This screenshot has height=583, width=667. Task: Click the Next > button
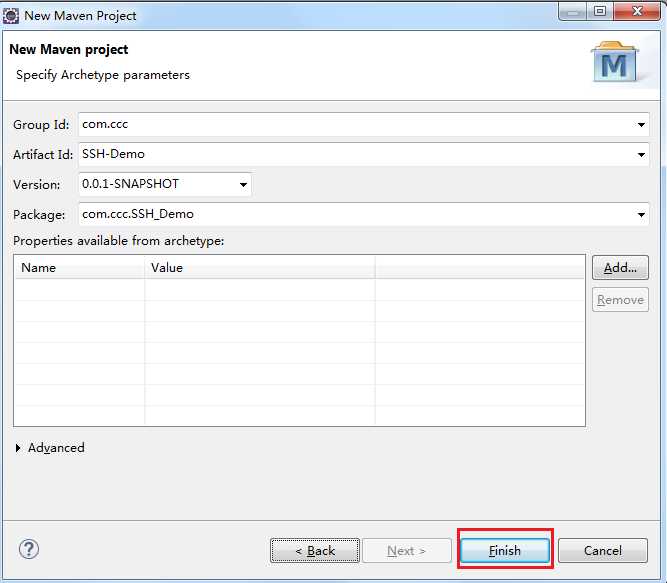click(x=407, y=551)
